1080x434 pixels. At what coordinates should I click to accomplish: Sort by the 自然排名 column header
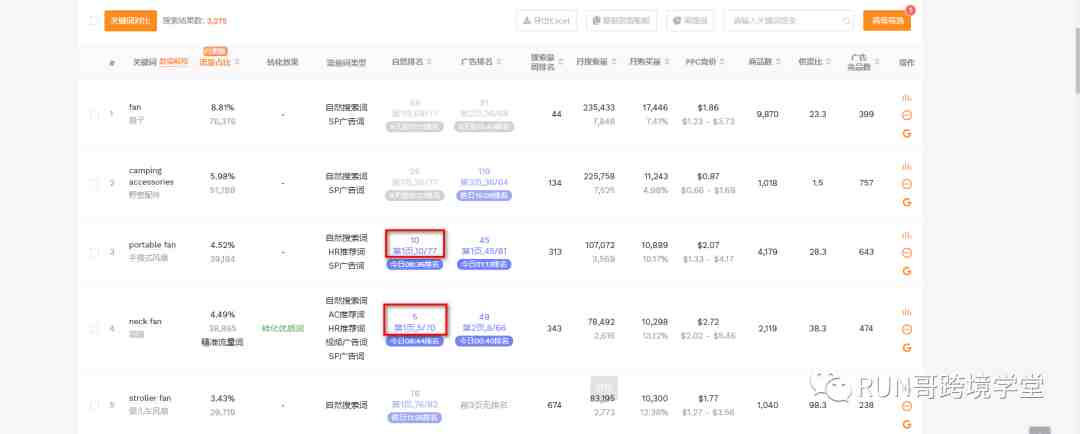pyautogui.click(x=414, y=62)
